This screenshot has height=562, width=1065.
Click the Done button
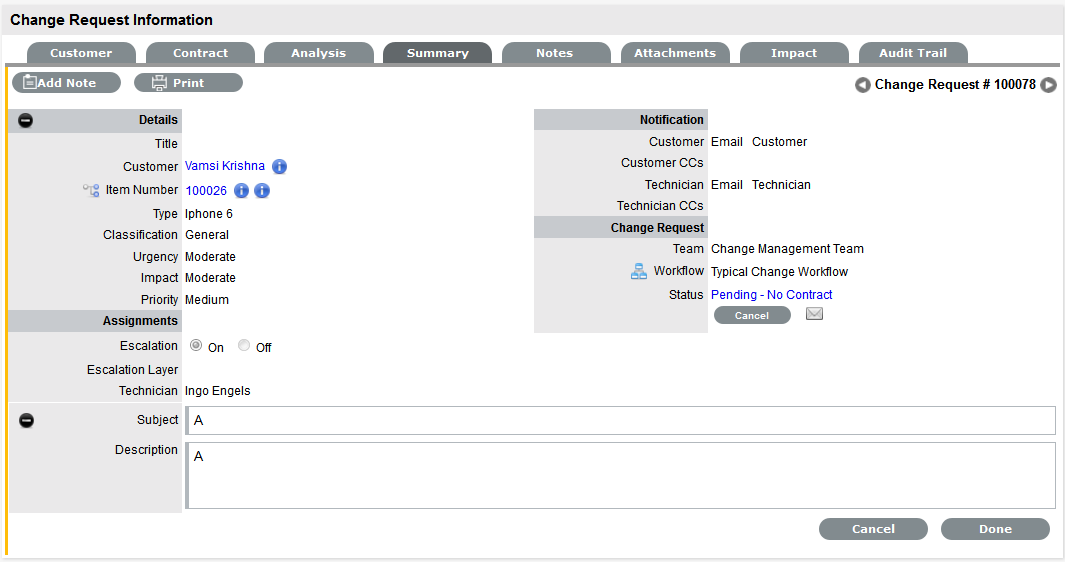coord(995,529)
